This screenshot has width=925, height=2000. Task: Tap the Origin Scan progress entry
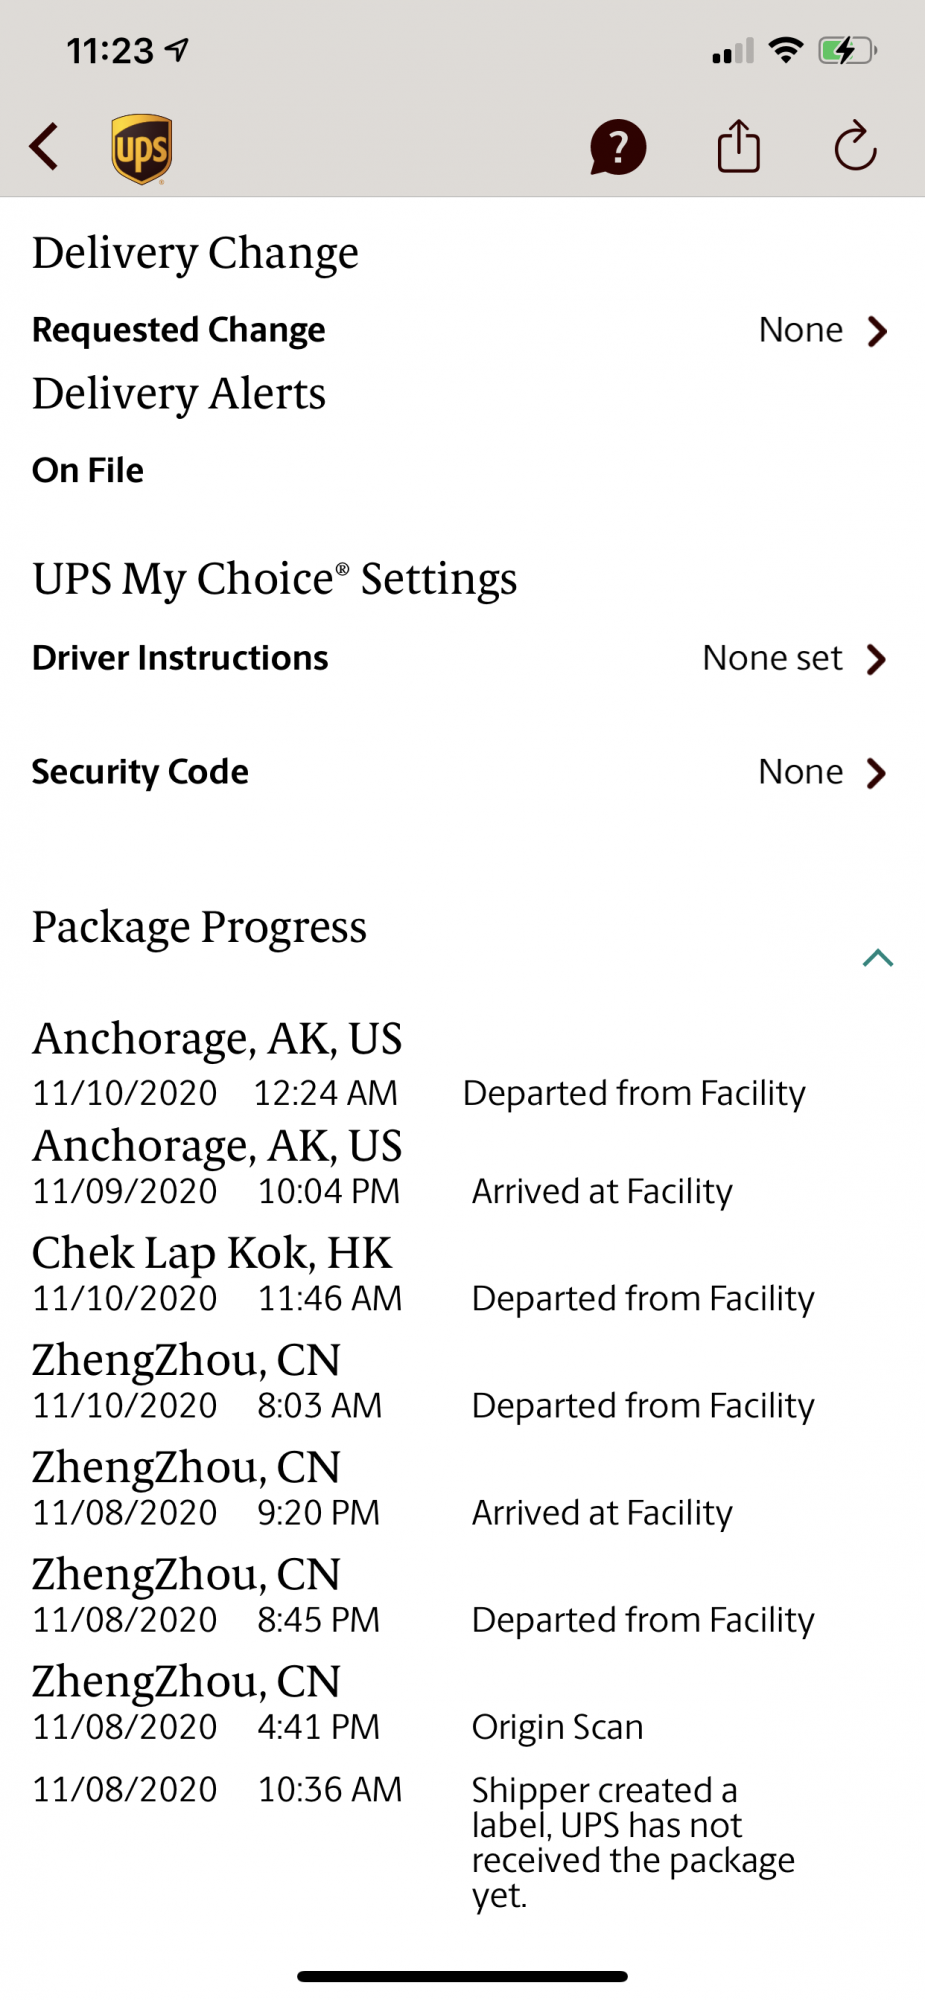click(x=557, y=1727)
